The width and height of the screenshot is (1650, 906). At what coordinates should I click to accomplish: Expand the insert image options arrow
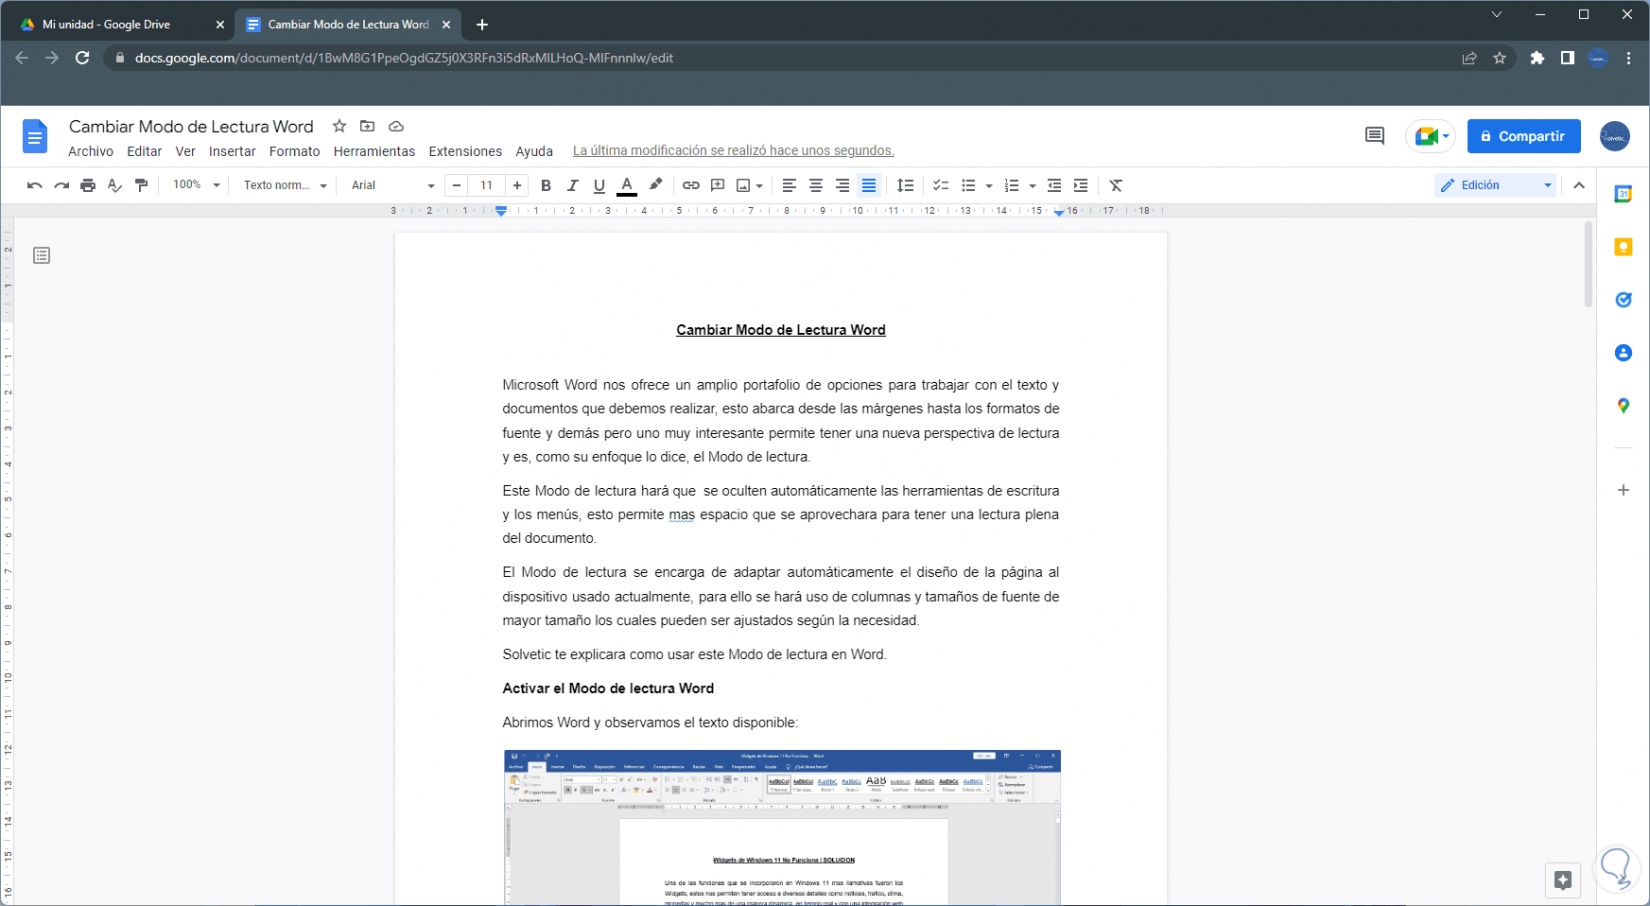click(760, 186)
